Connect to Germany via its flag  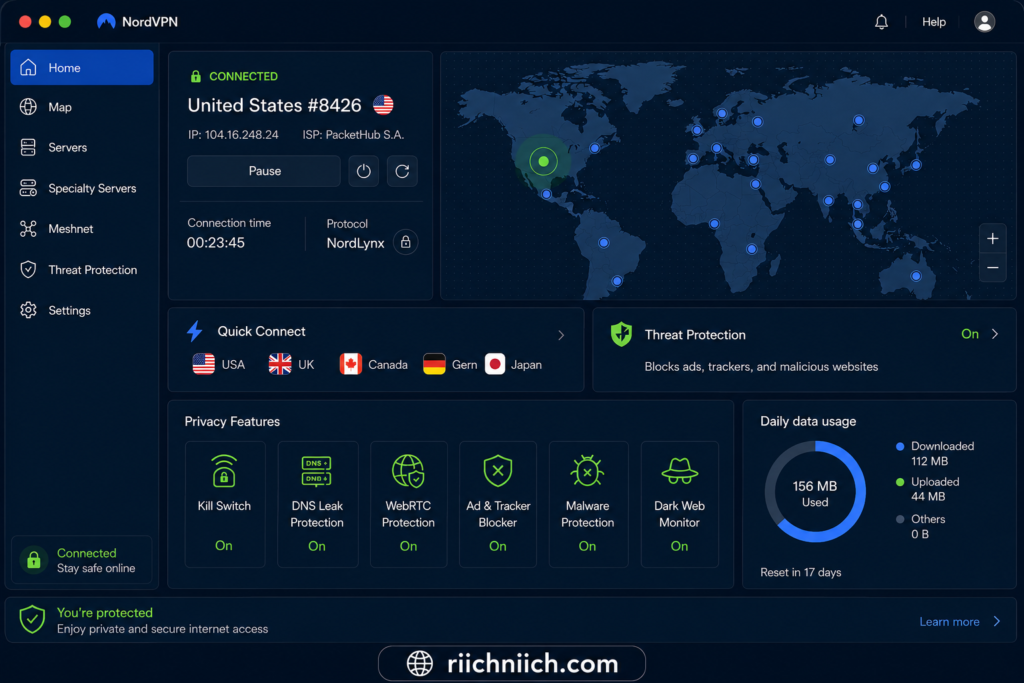[x=434, y=364]
